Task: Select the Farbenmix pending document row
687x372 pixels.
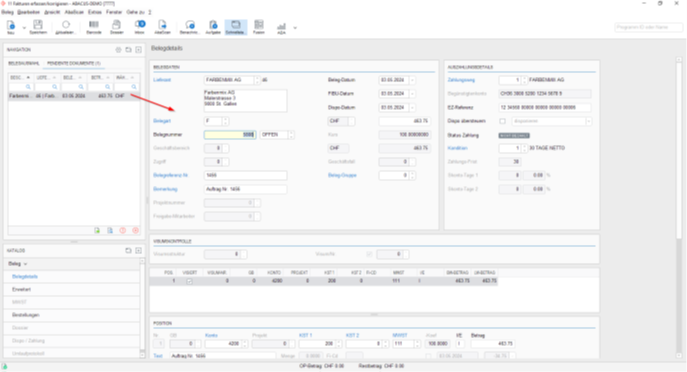Action: point(74,96)
